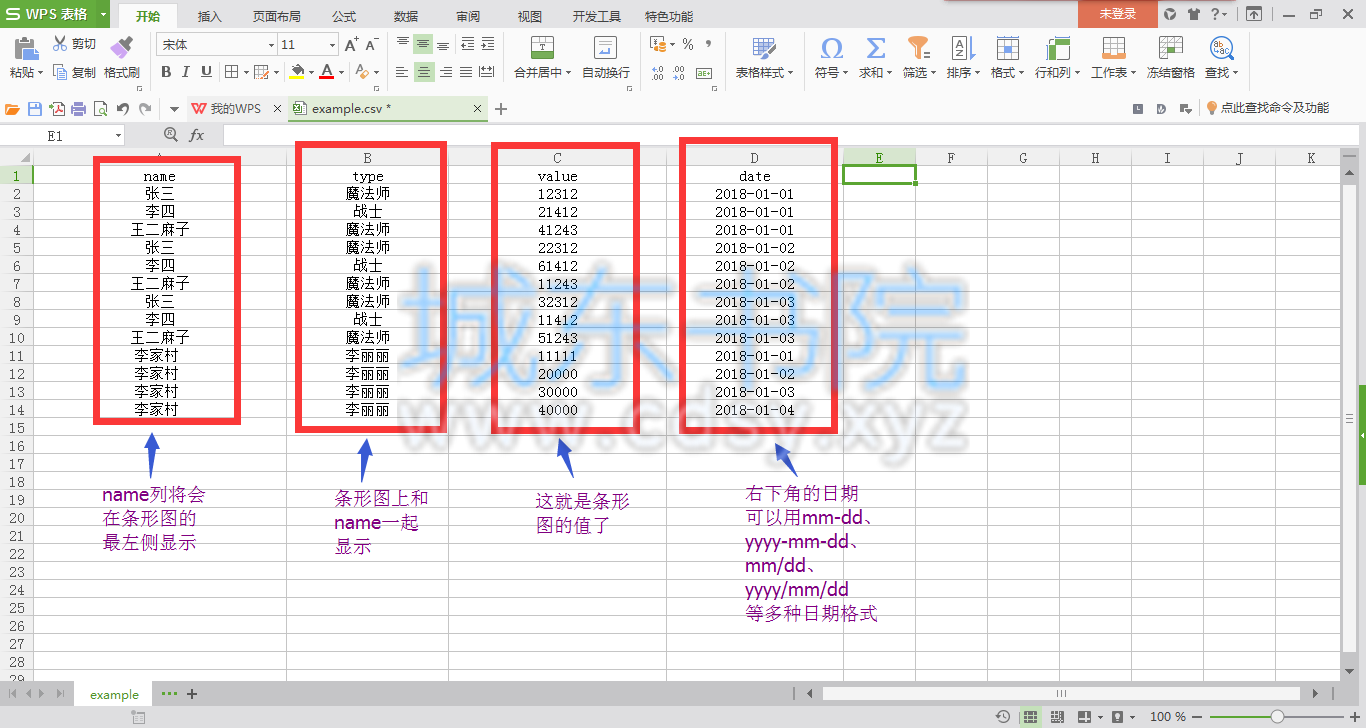This screenshot has width=1366, height=728.
Task: Click the Symbol (符号) omega icon
Action: (831, 48)
